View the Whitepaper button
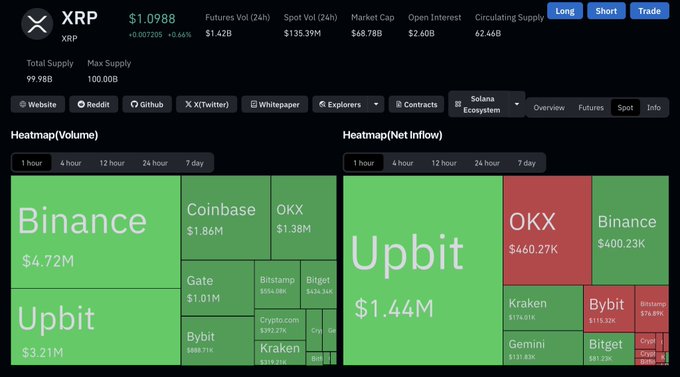Screen dimensions: 680x377 coord(275,105)
